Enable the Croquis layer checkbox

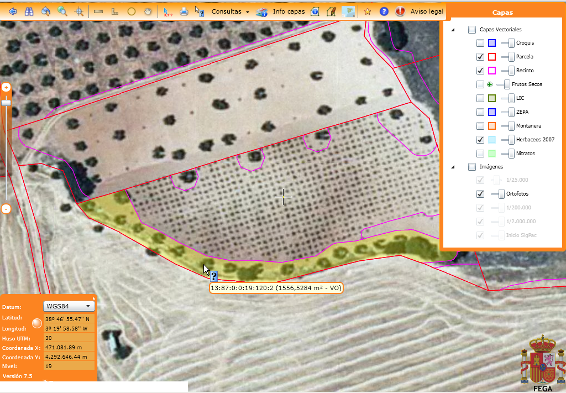point(480,43)
